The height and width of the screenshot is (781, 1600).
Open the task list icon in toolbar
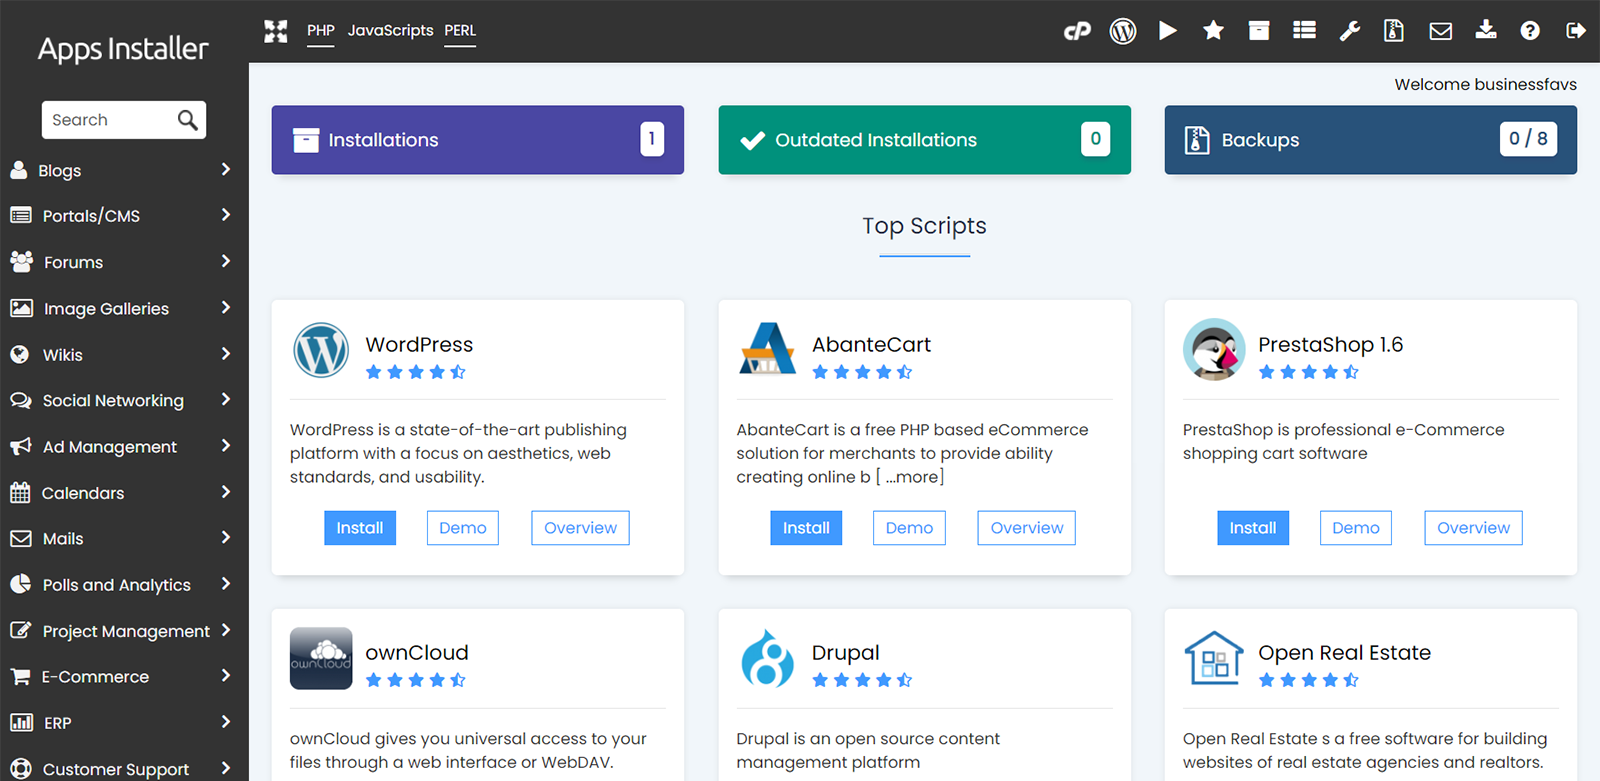coord(1304,31)
